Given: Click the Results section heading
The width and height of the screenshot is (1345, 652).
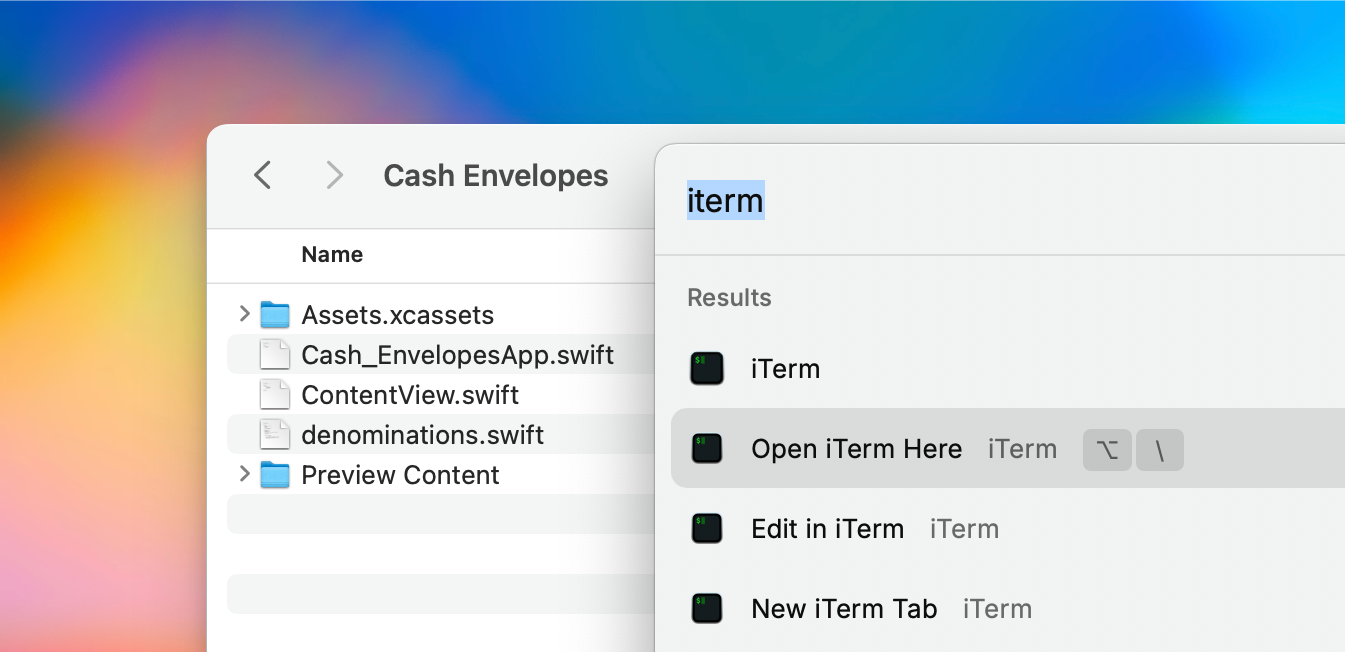Looking at the screenshot, I should 729,298.
